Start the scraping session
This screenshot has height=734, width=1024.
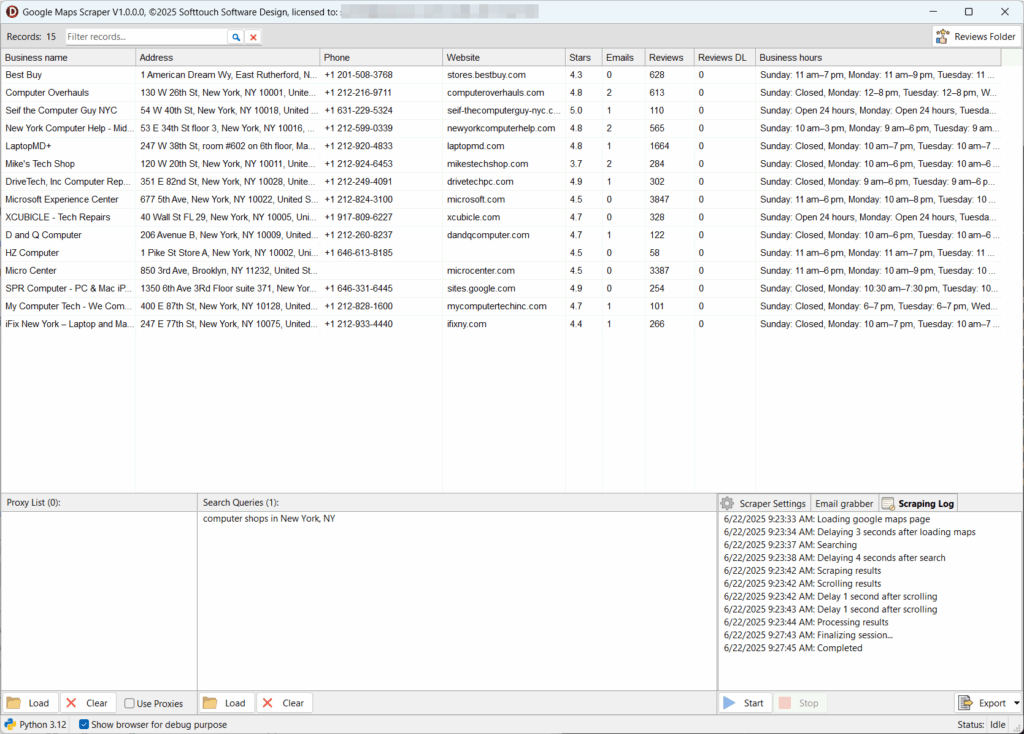point(744,703)
